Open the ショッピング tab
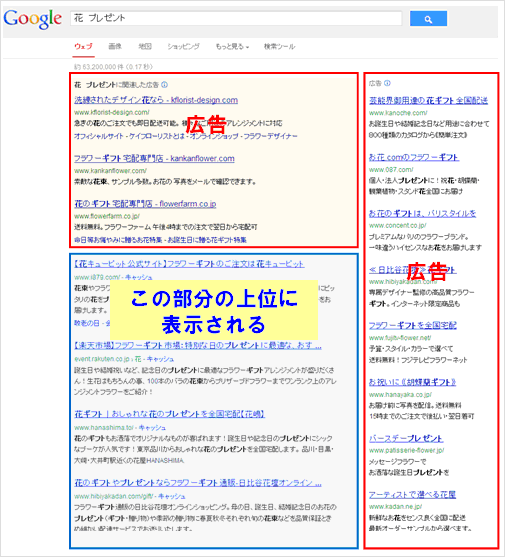The width and height of the screenshot is (505, 557). 183,47
